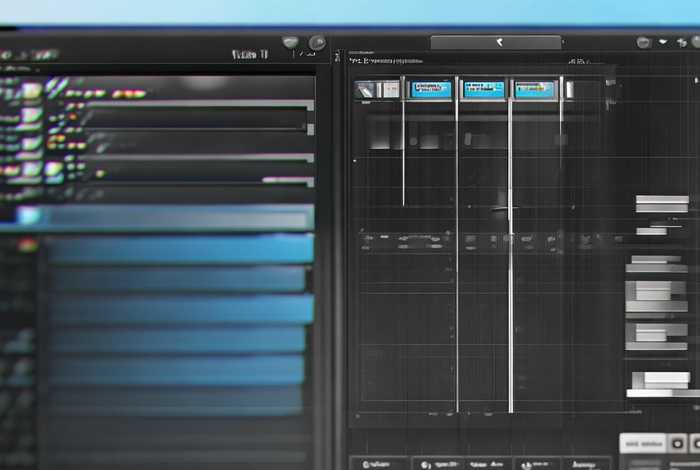Click the gray diagonal-striped thumbnail beside the clips

coord(365,90)
